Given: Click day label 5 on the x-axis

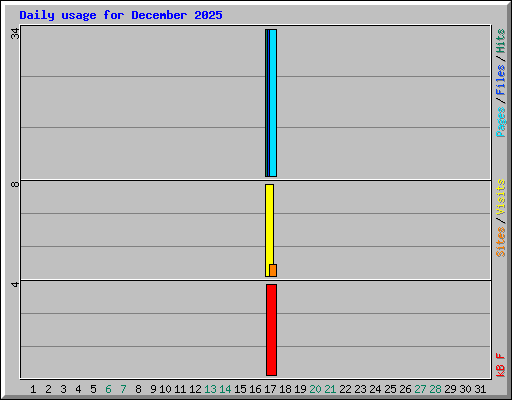Looking at the screenshot, I should pos(93,389).
